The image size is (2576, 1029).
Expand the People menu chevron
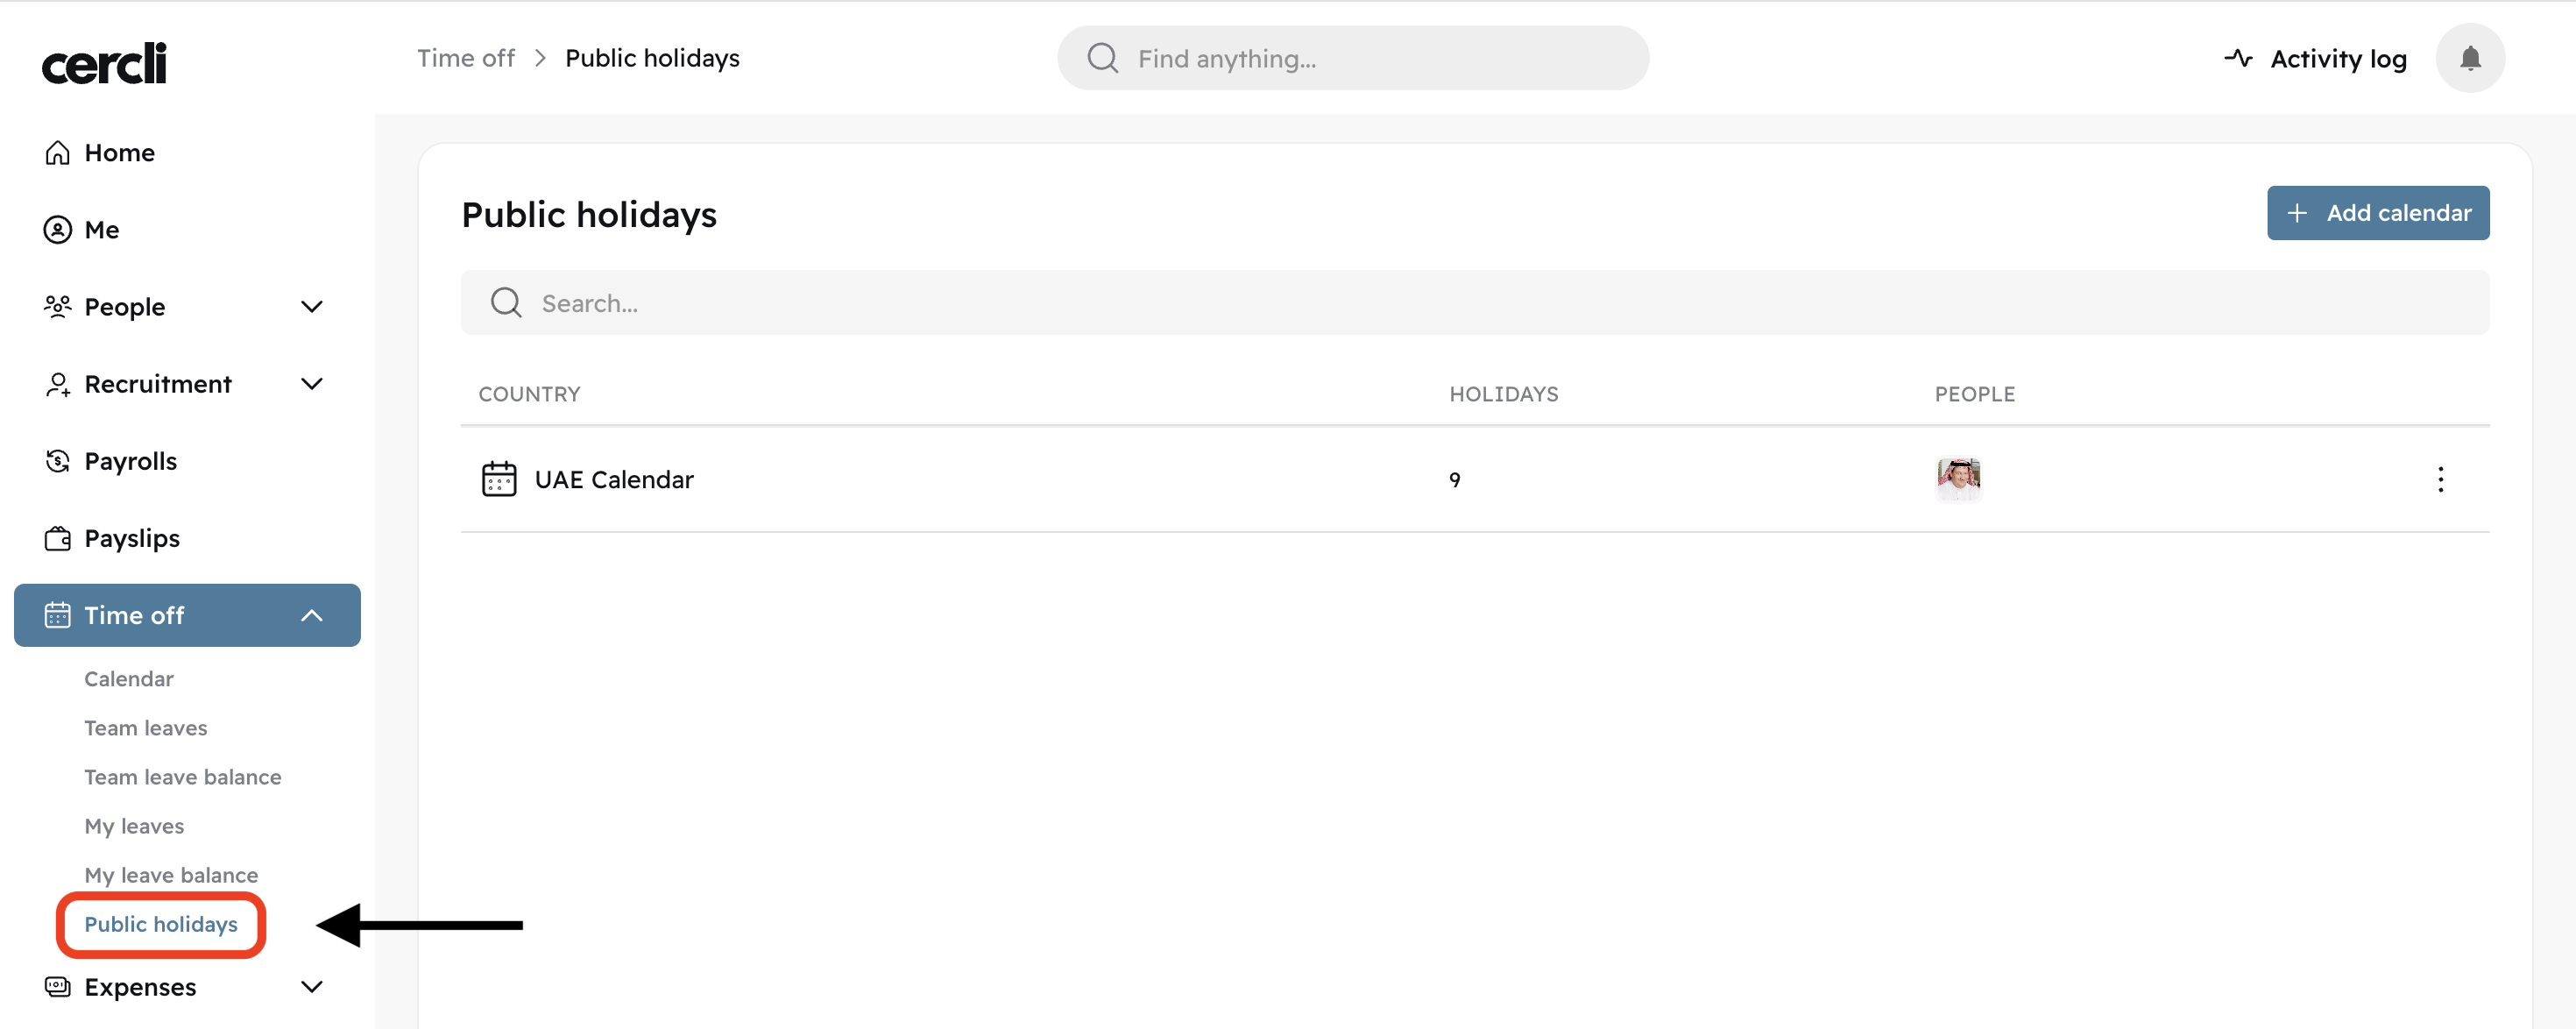tap(312, 307)
